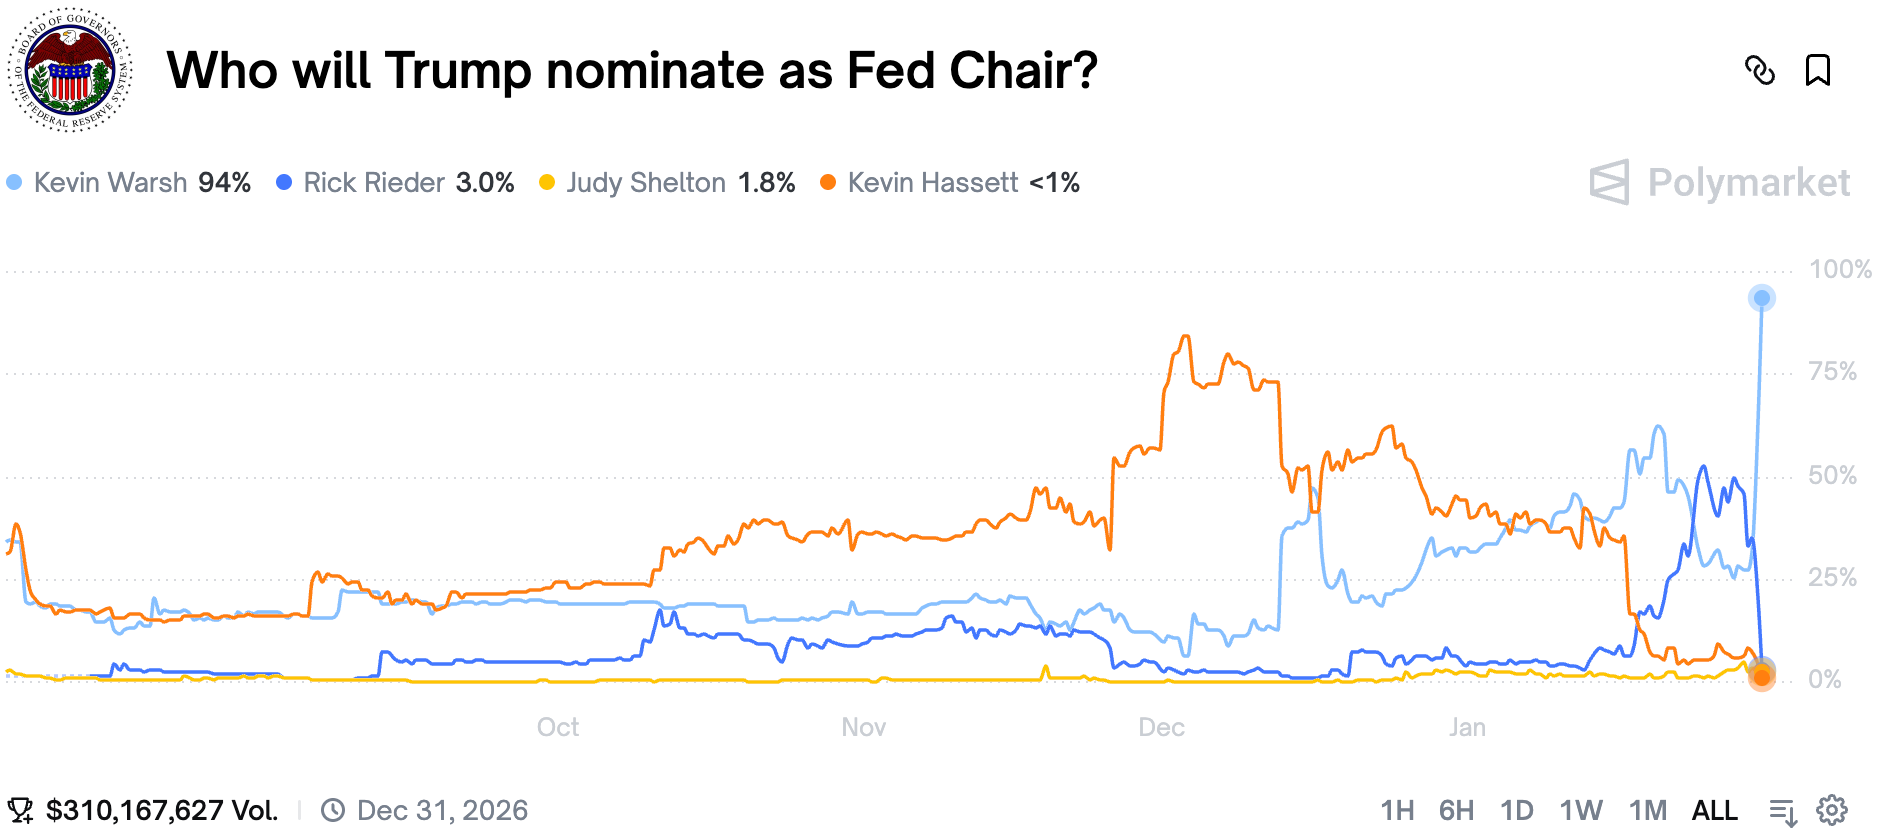Screen dimensions: 1878x828
Task: Open chart settings gear icon
Action: [x=1832, y=810]
